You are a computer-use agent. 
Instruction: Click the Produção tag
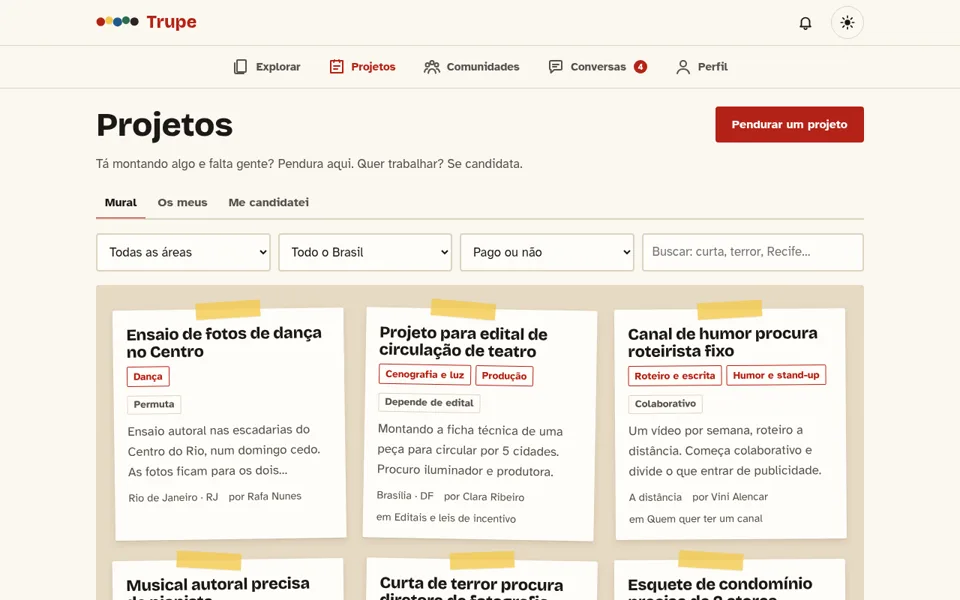click(504, 376)
